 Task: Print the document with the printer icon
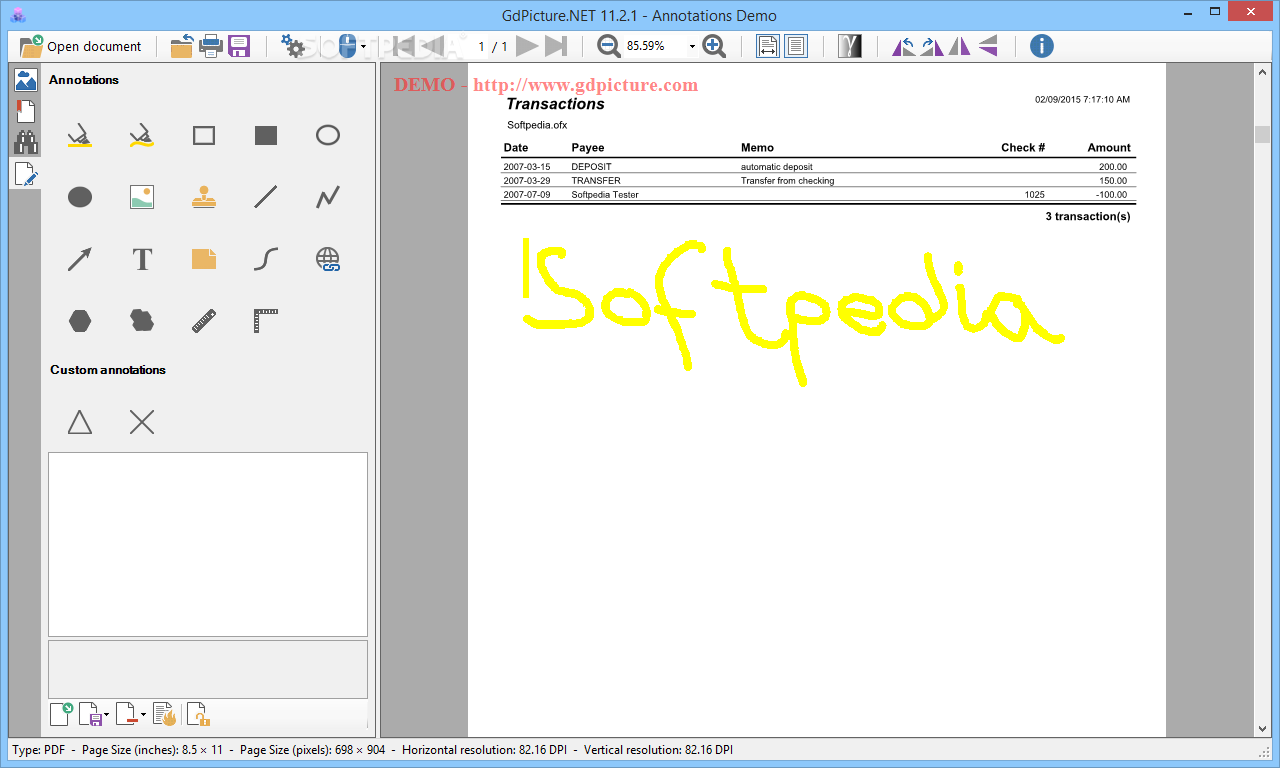click(210, 46)
